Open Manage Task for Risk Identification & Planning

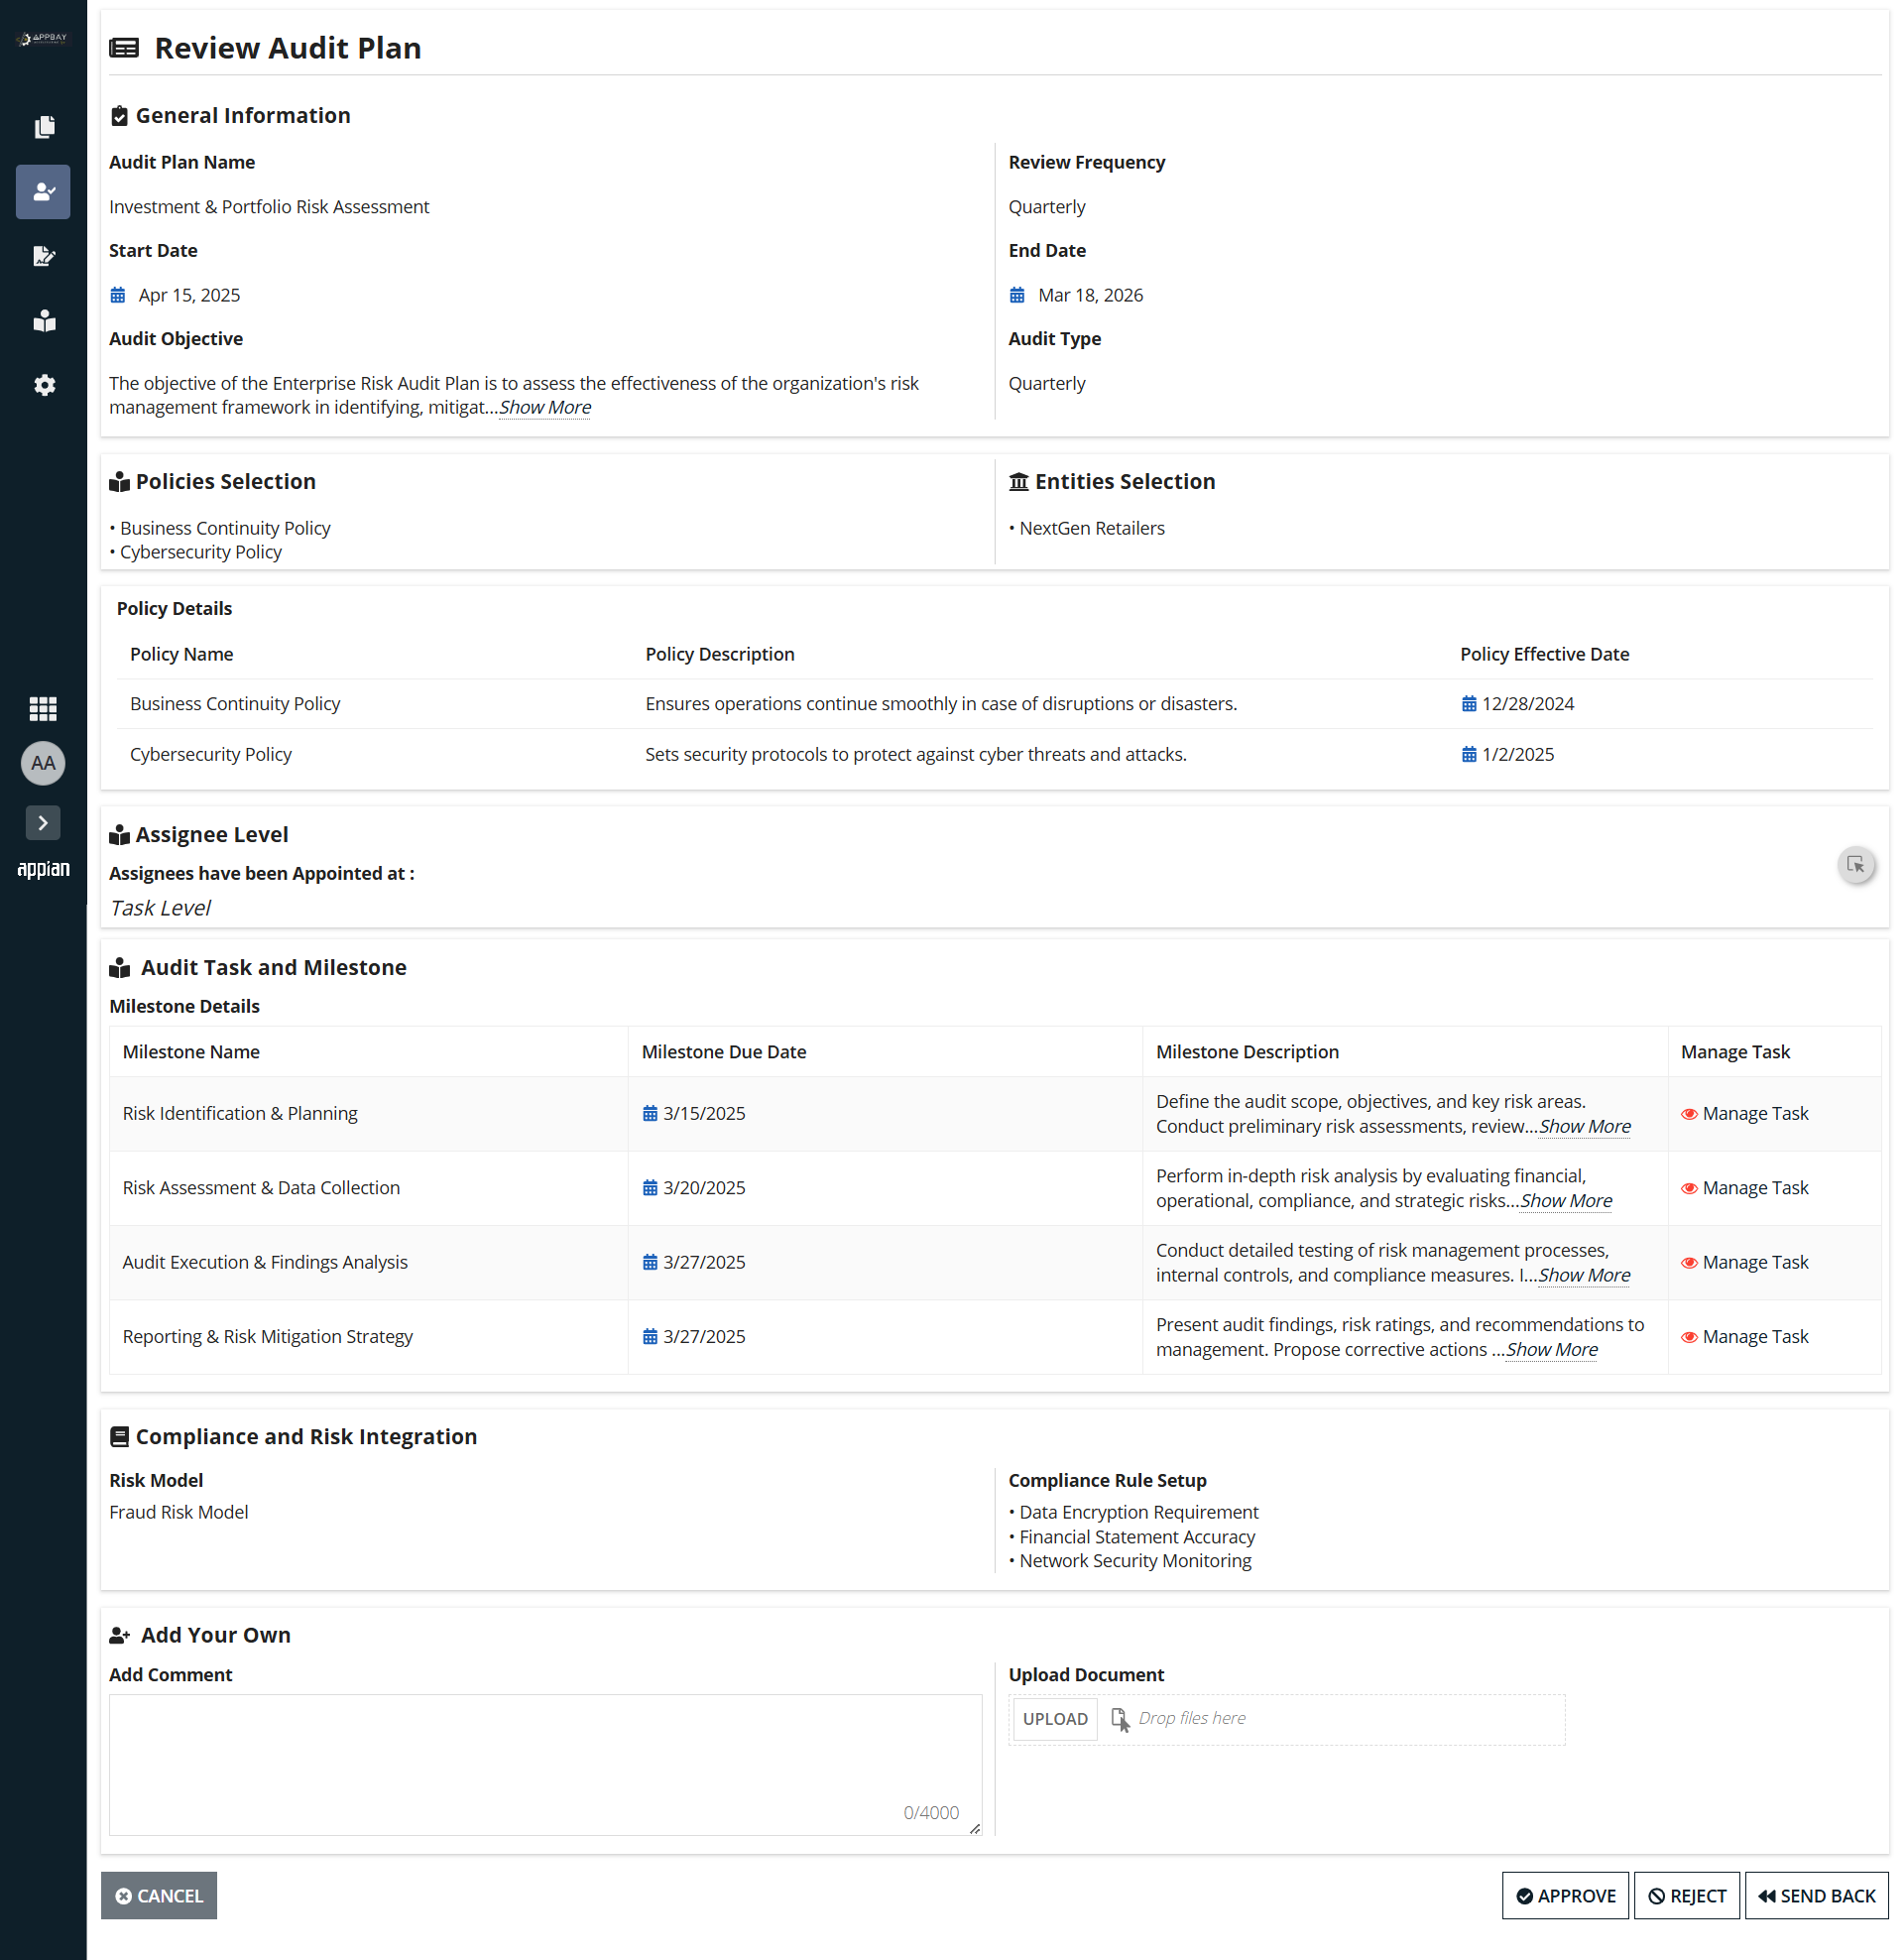pyautogui.click(x=1745, y=1113)
